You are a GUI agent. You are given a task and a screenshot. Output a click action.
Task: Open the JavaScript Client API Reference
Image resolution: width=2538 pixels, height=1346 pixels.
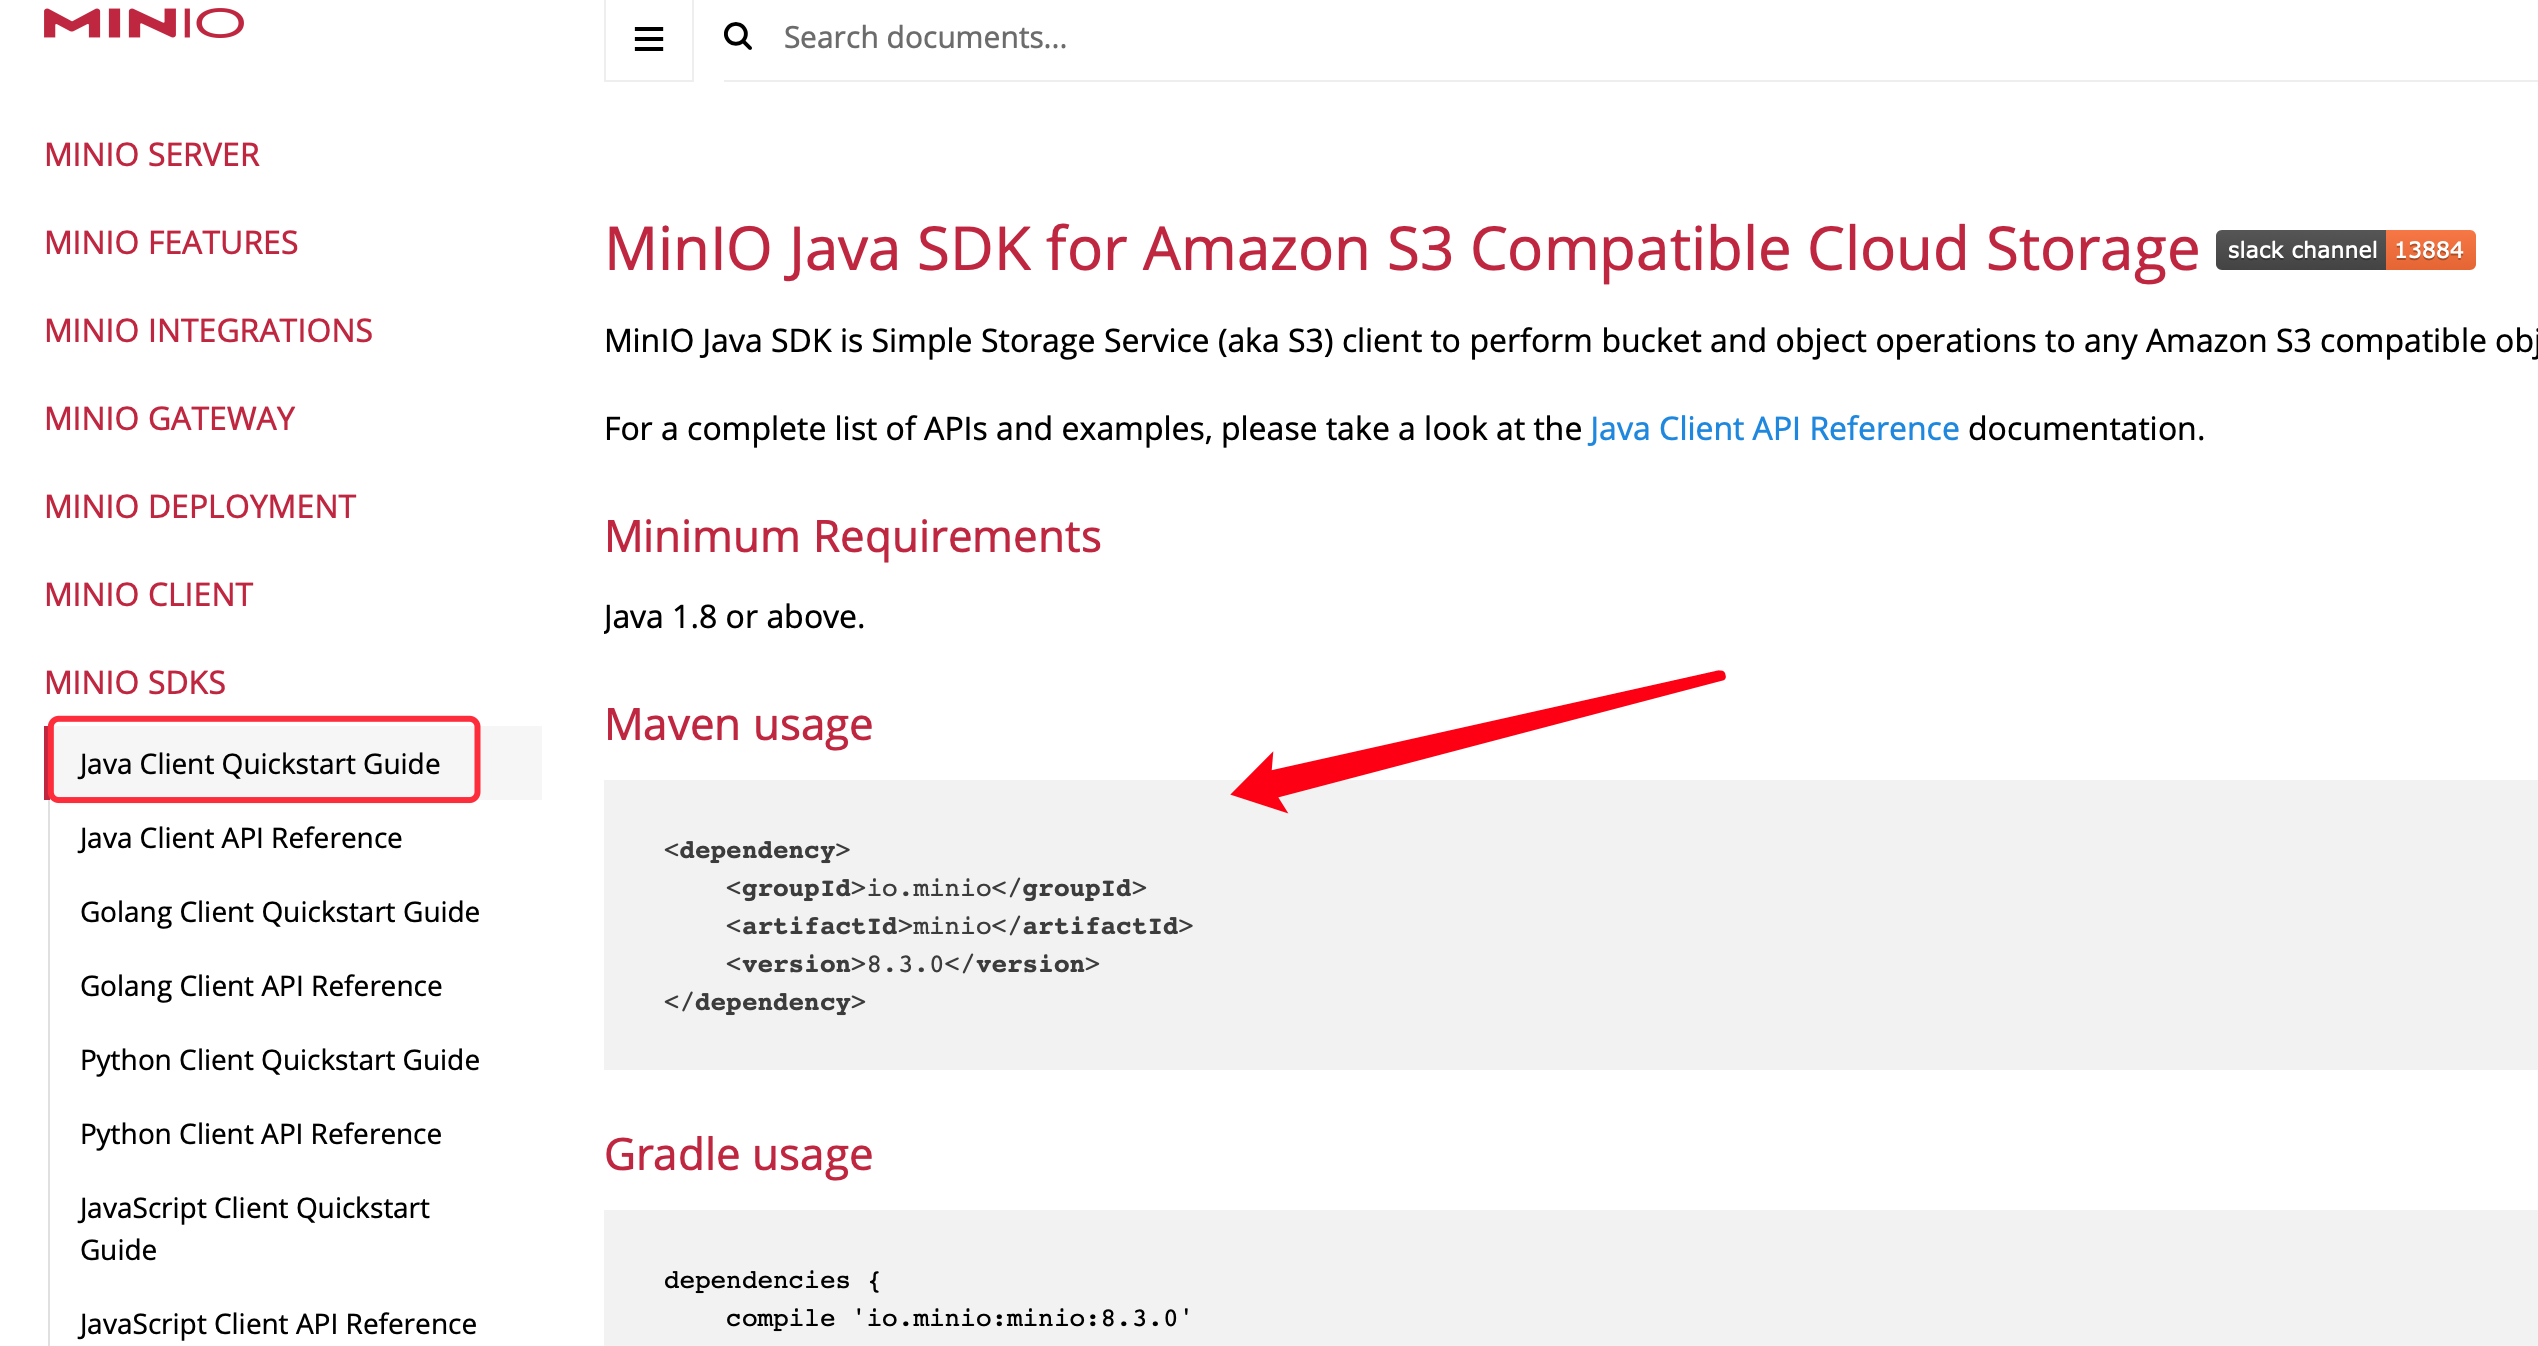[x=278, y=1323]
